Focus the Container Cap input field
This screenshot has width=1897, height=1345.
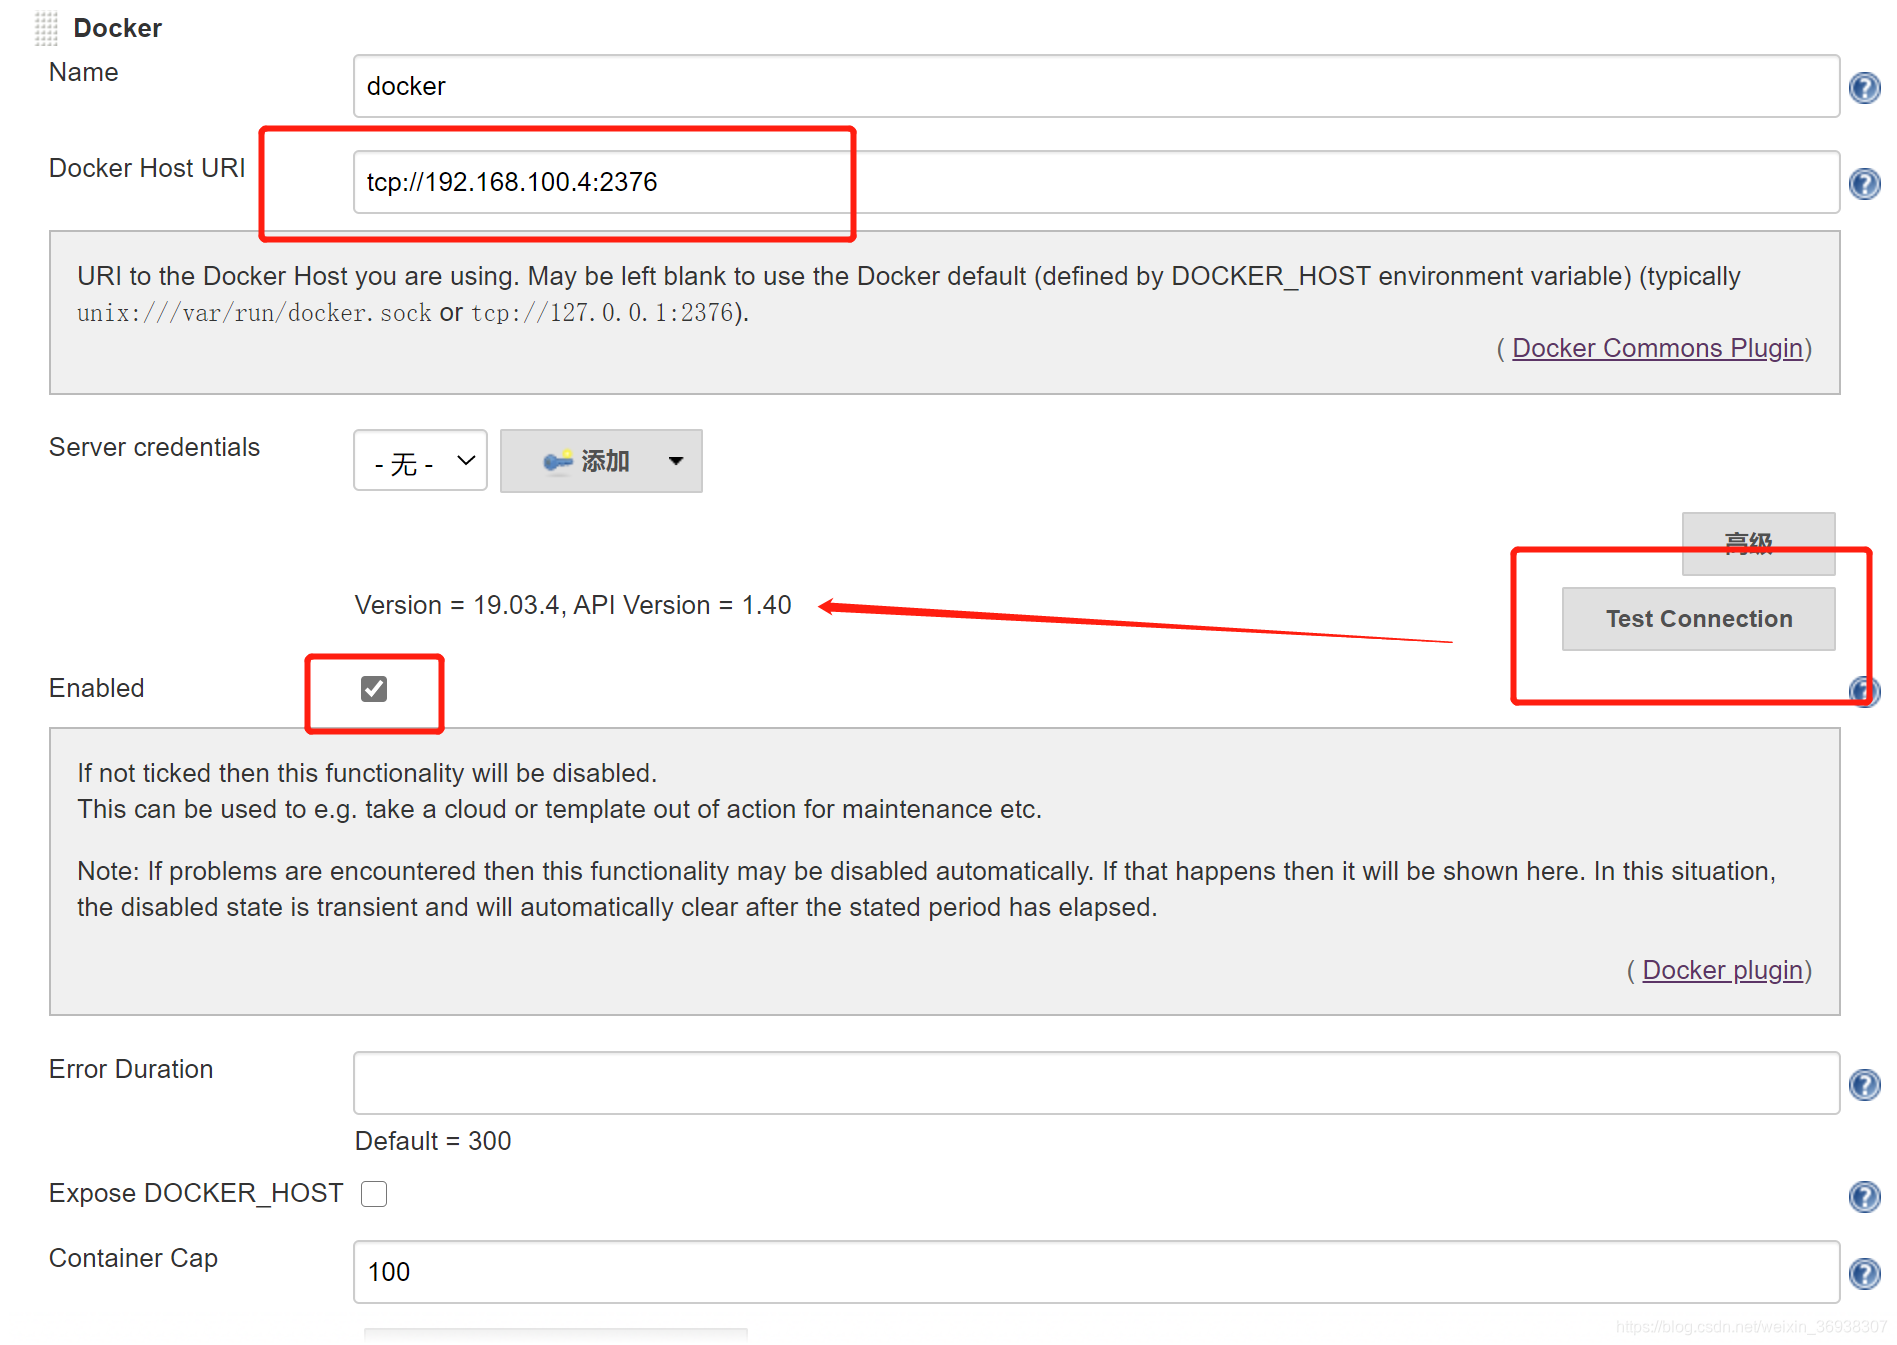coord(1096,1272)
